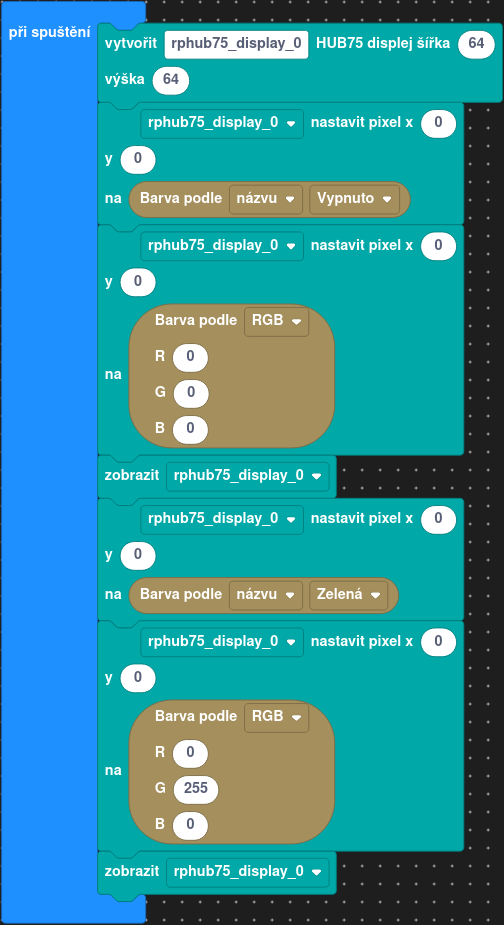Edit the výška value 64

click(171, 80)
